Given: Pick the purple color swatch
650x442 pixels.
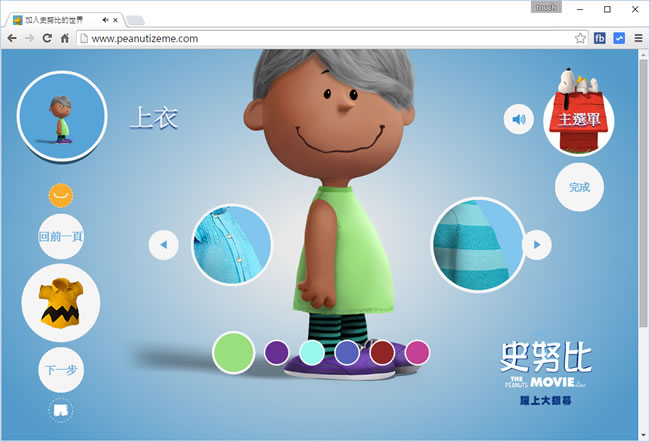Looking at the screenshot, I should tap(276, 352).
